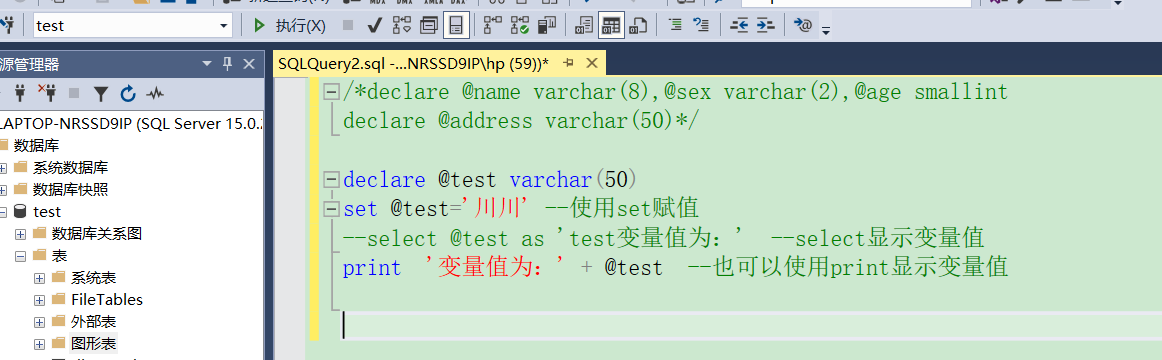Expand the 系统数据库 node
Image resolution: width=1162 pixels, height=360 pixels.
[2, 168]
